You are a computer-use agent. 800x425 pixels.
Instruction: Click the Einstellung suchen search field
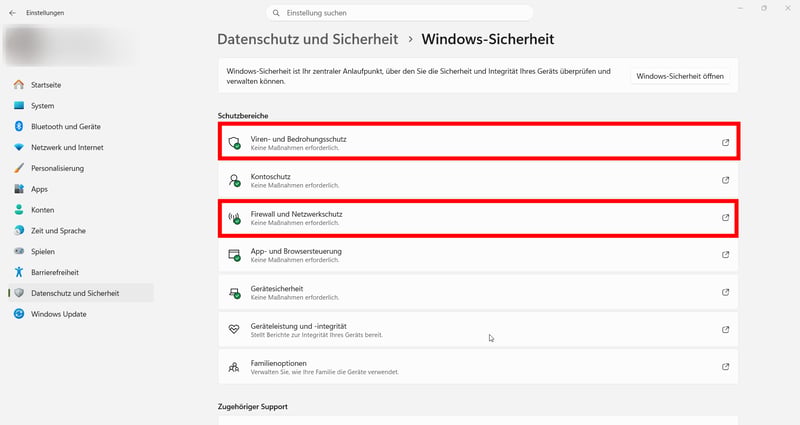point(399,13)
